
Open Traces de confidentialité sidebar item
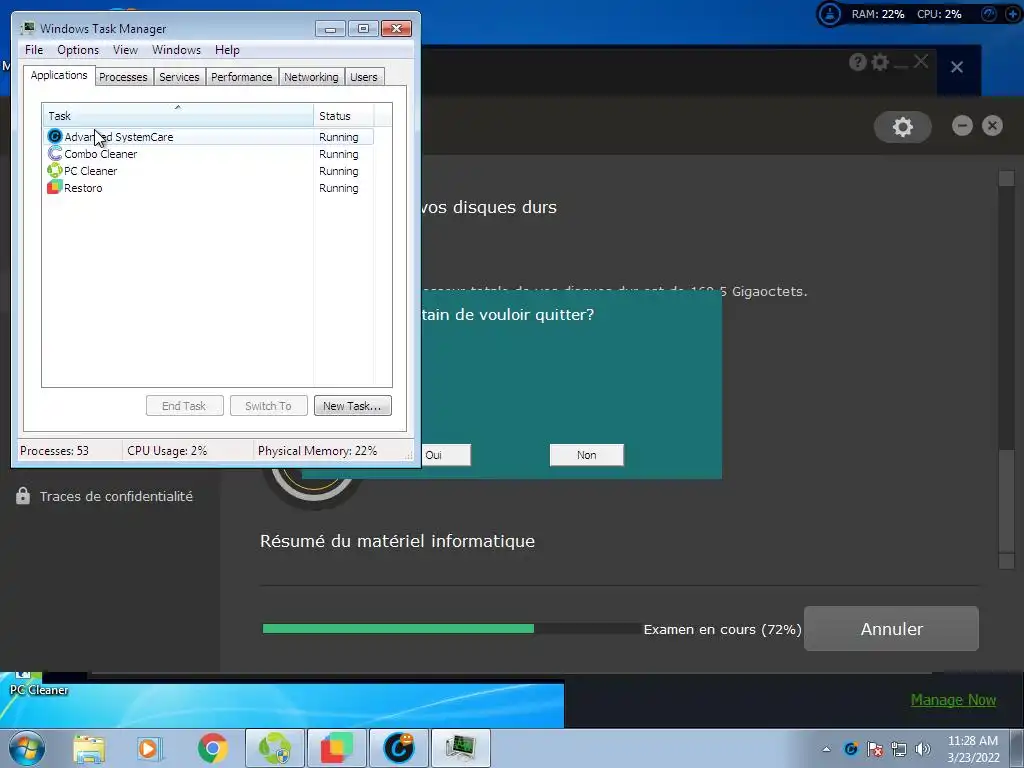pos(104,496)
